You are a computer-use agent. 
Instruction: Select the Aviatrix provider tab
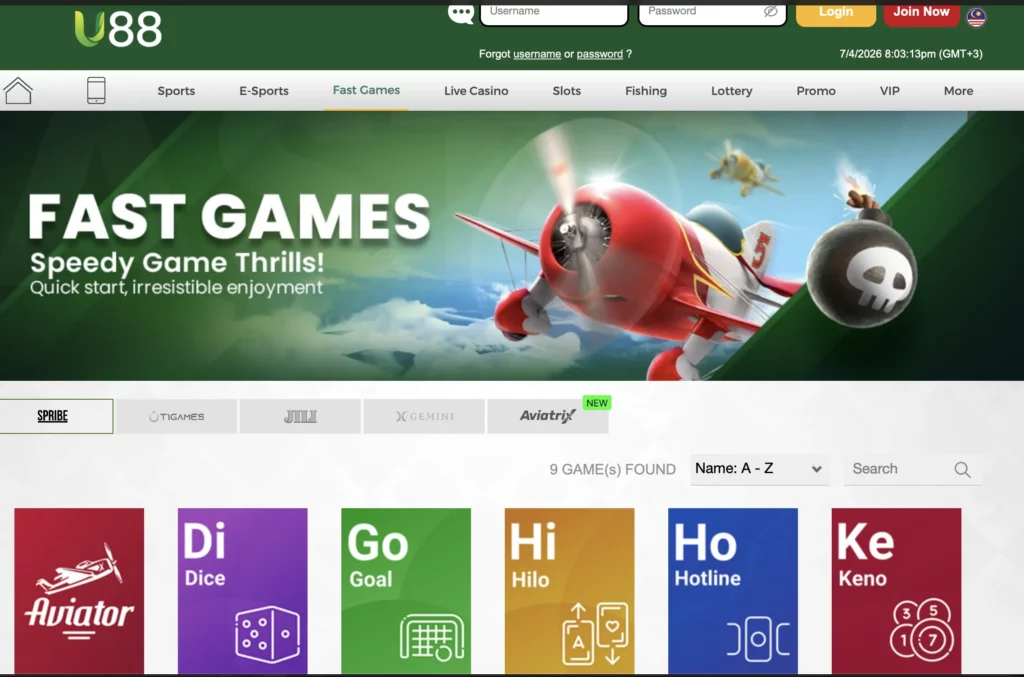(548, 416)
